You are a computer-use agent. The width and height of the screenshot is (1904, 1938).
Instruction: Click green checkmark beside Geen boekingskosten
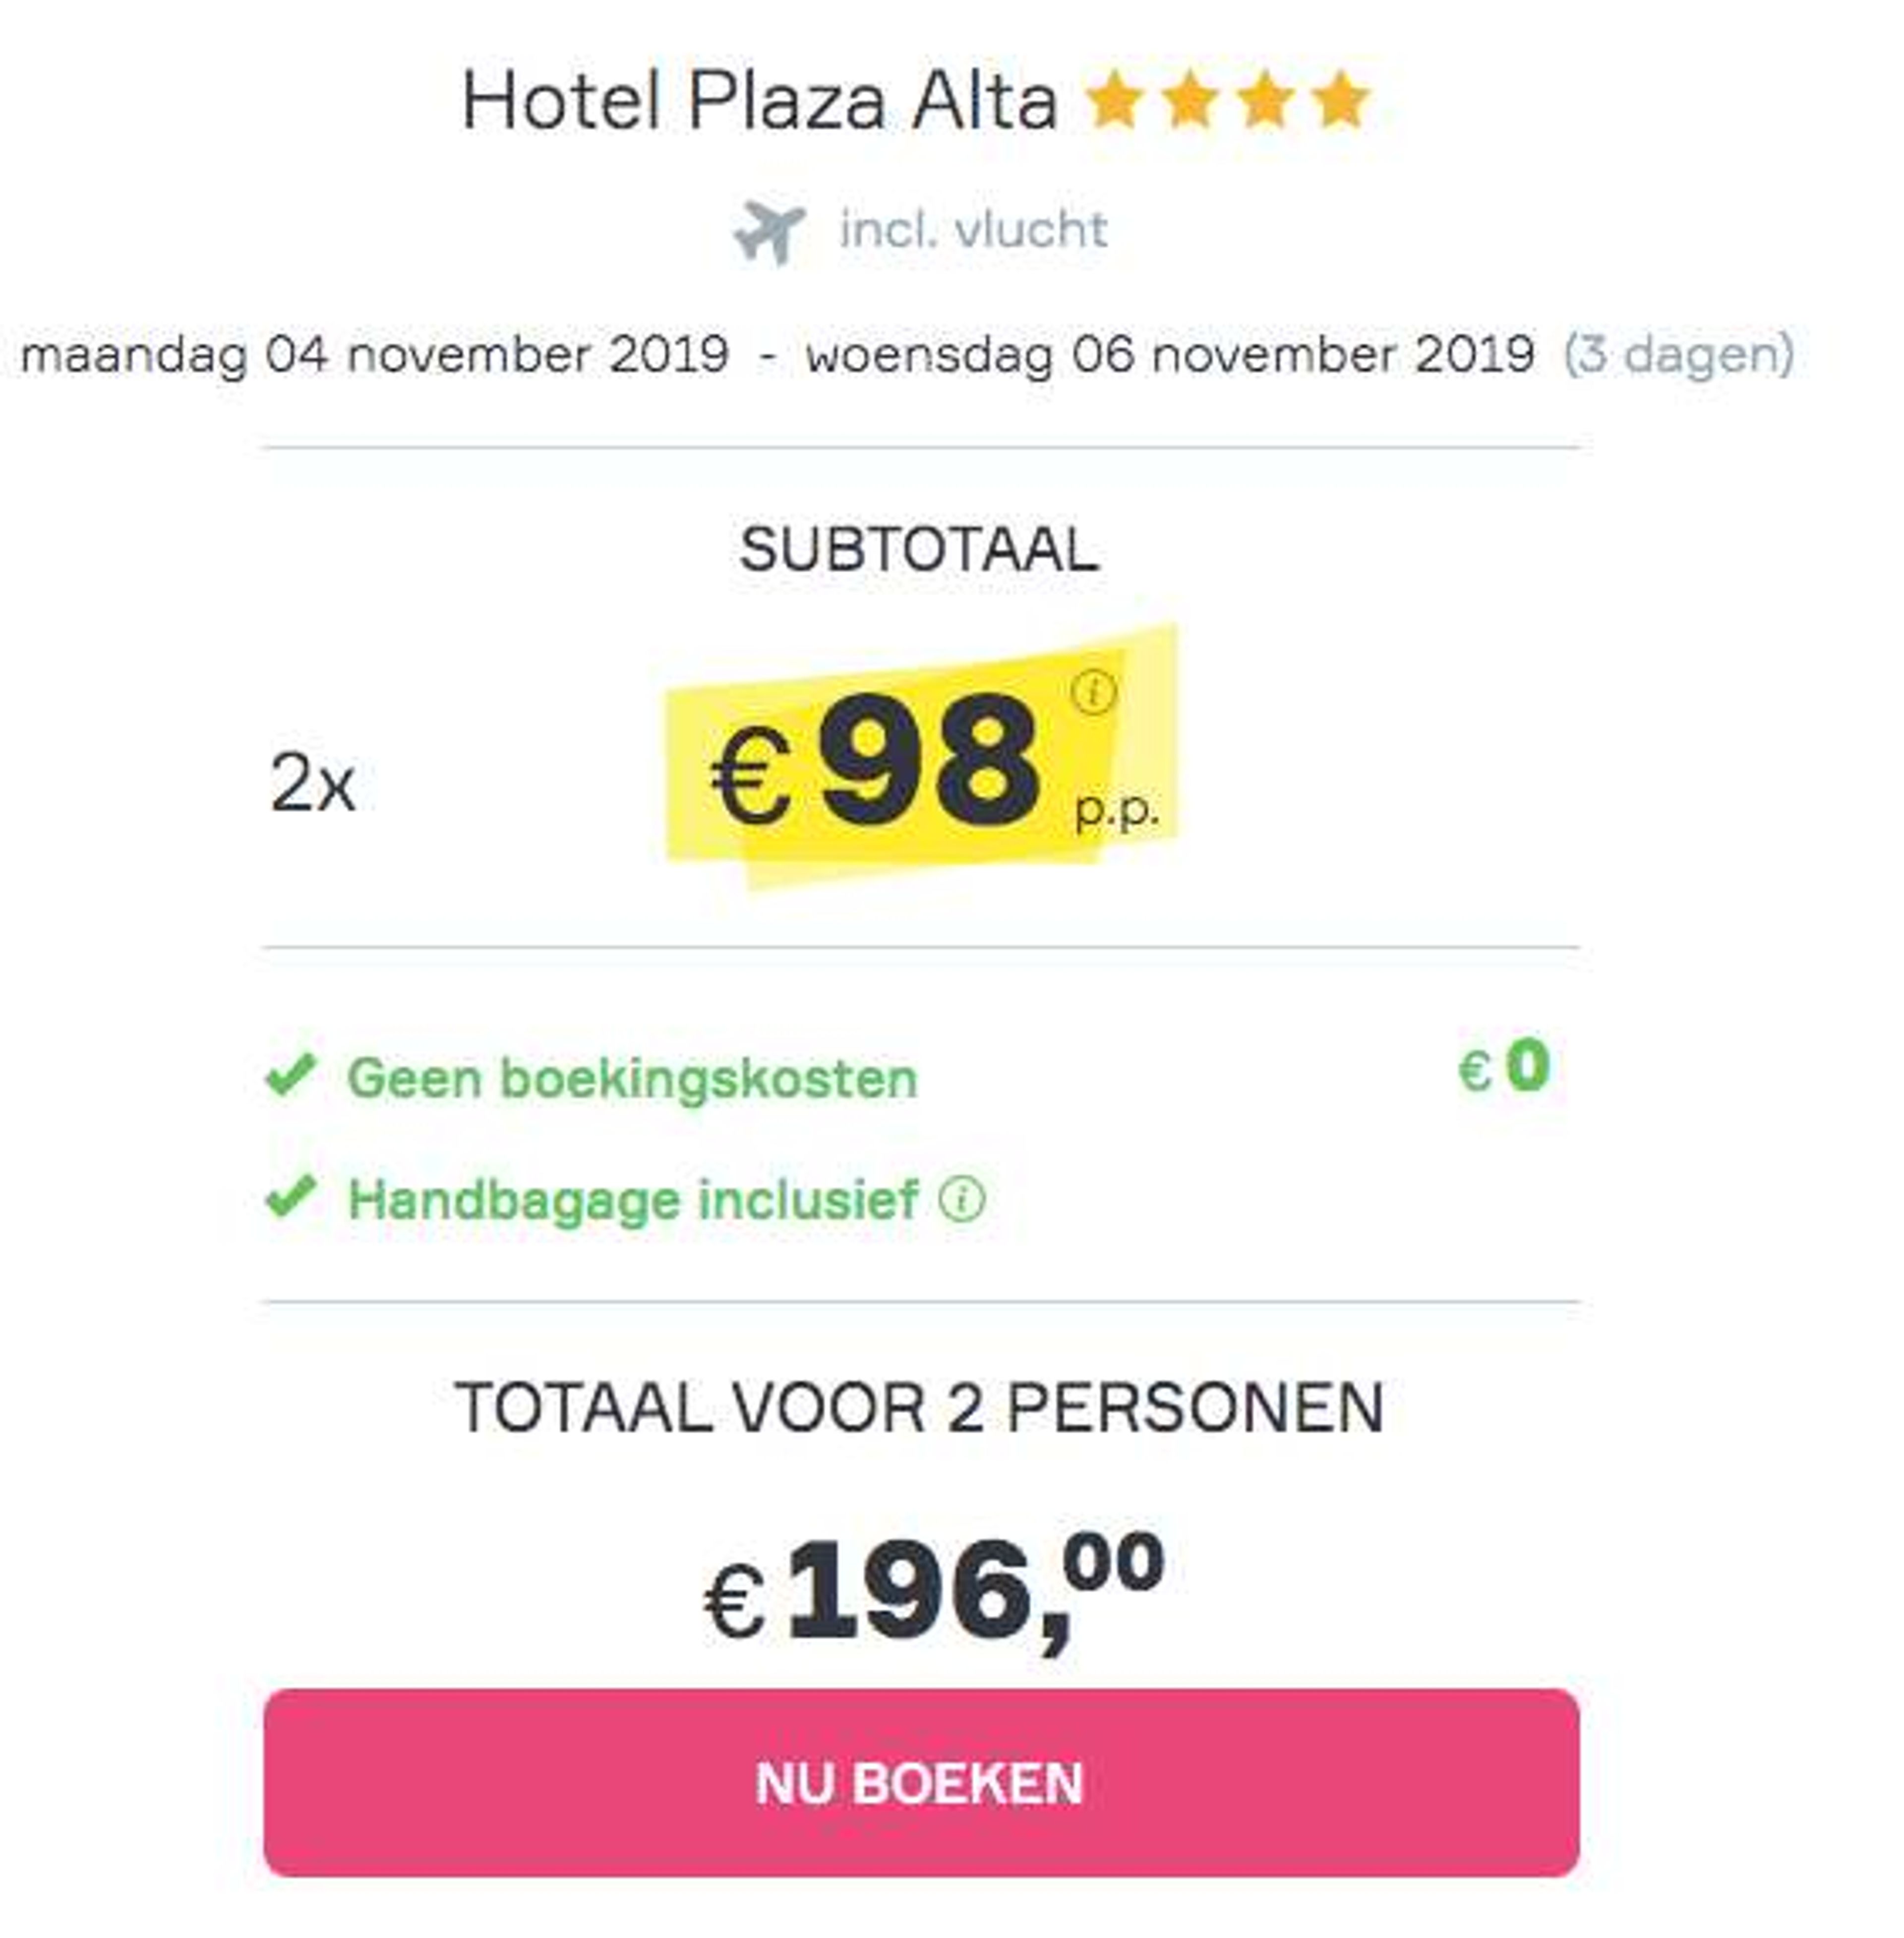[x=291, y=1075]
